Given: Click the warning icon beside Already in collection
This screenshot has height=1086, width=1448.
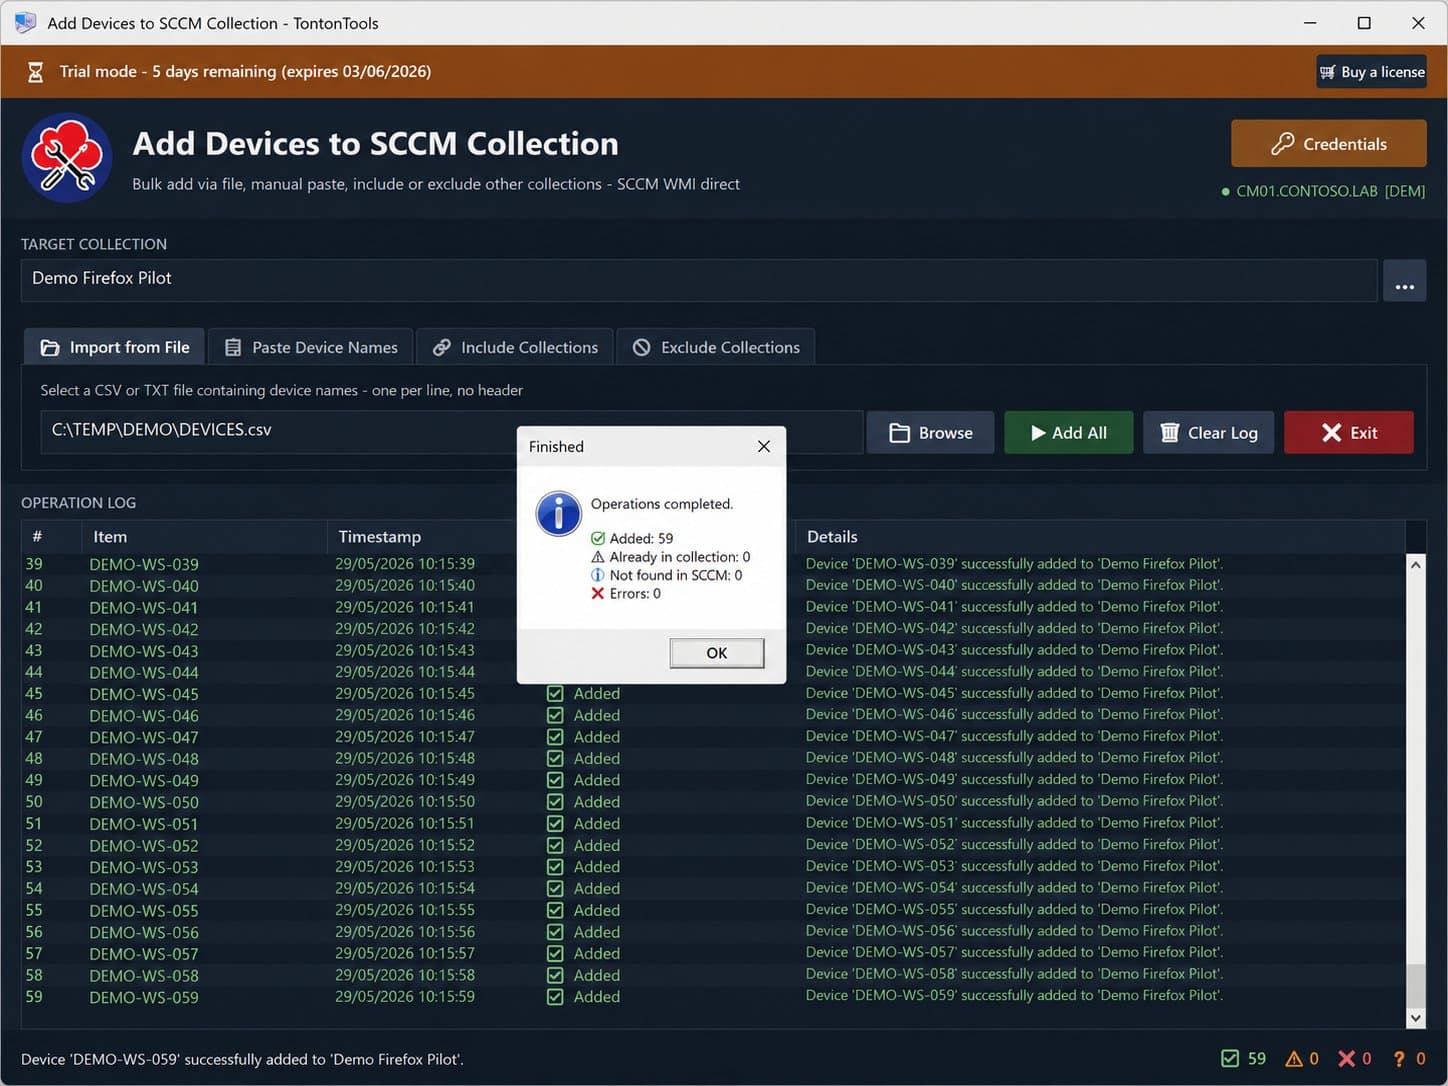Looking at the screenshot, I should tap(598, 557).
